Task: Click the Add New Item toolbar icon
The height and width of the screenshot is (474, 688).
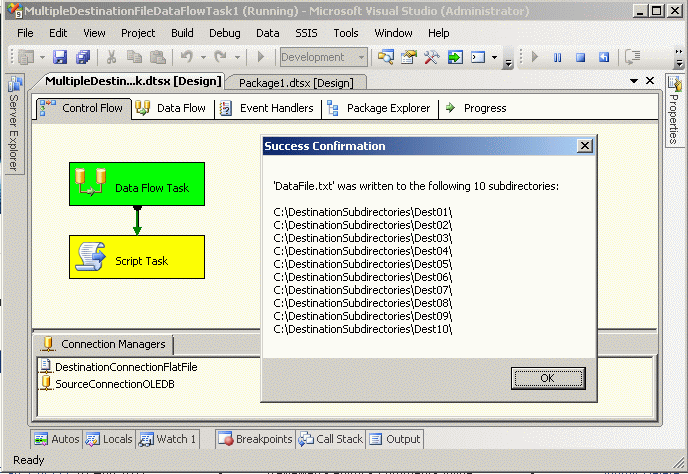Action: [26, 57]
